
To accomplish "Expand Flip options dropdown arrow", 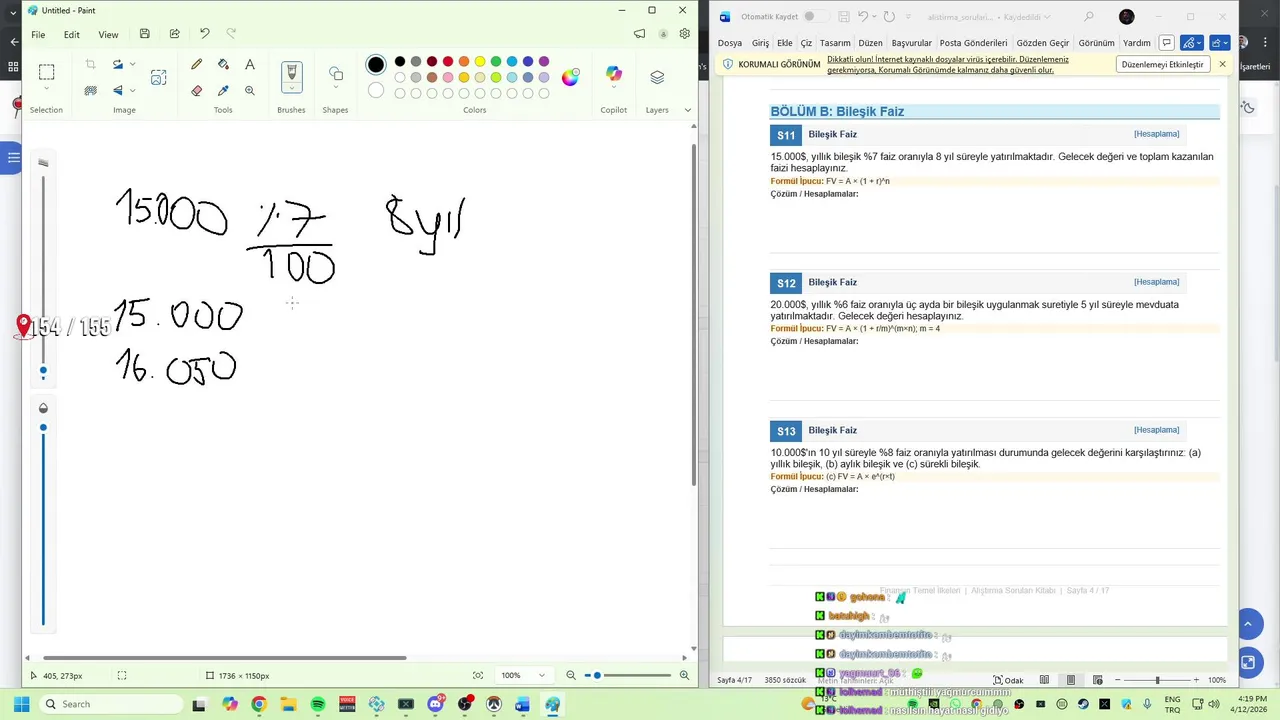I will coord(132,90).
